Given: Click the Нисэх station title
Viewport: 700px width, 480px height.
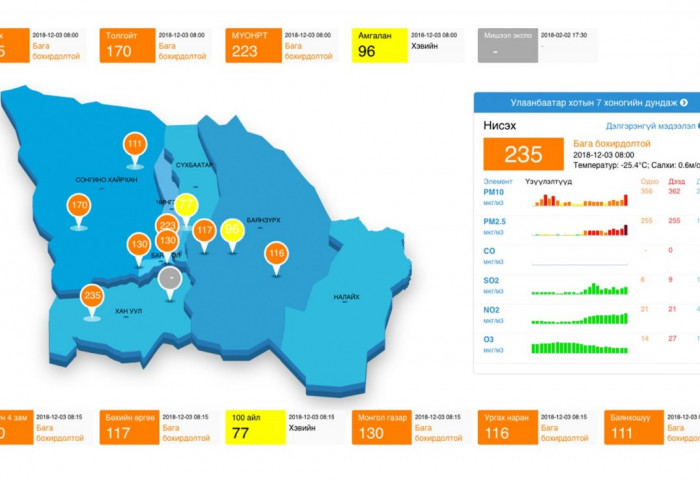Looking at the screenshot, I should 500,125.
